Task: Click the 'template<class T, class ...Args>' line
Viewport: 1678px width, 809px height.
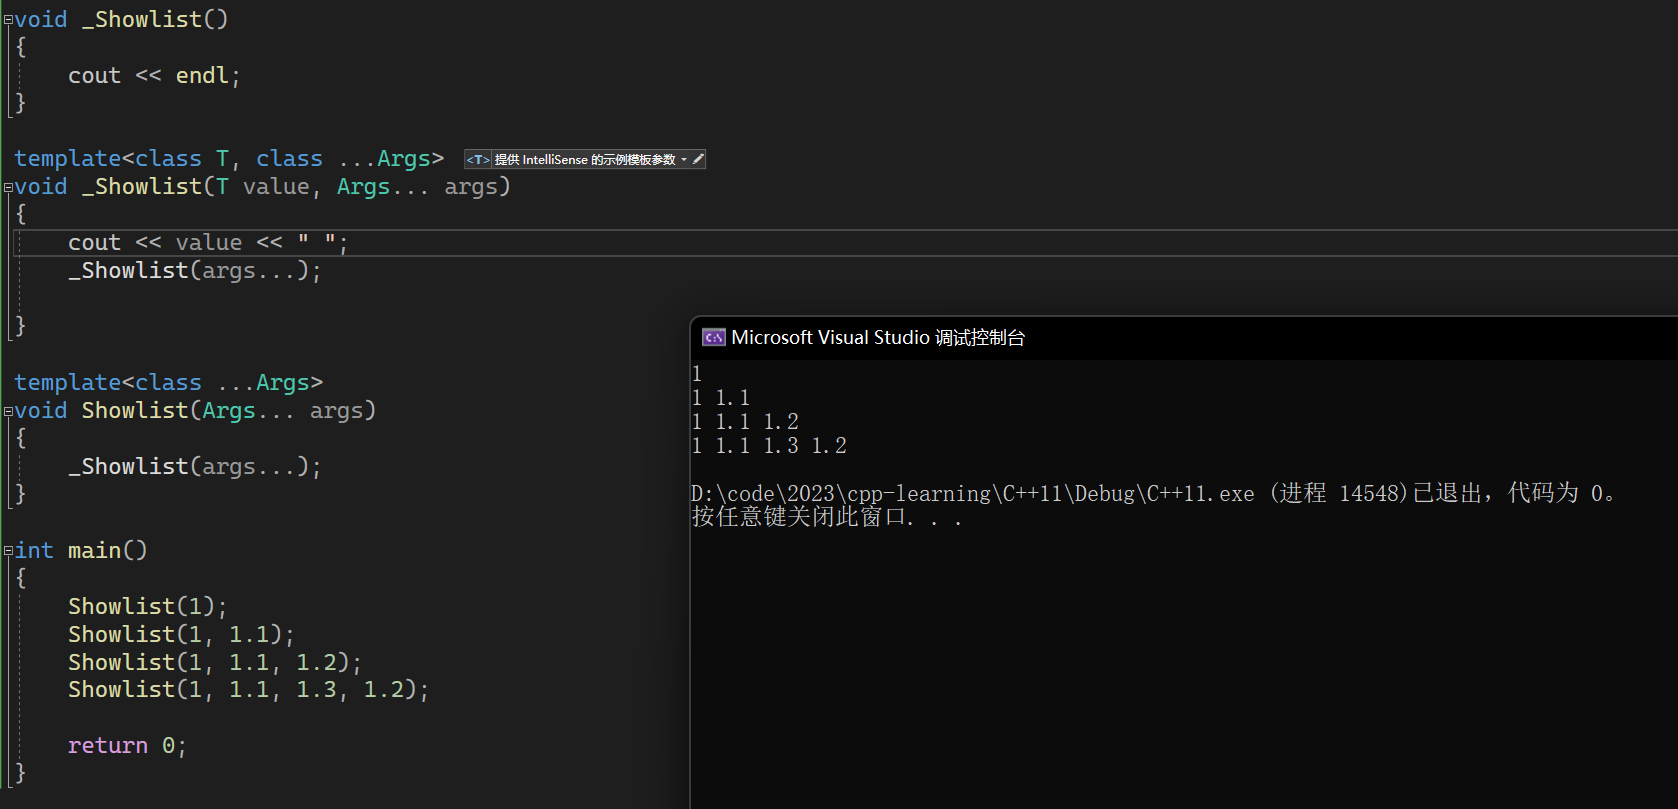Action: click(229, 159)
